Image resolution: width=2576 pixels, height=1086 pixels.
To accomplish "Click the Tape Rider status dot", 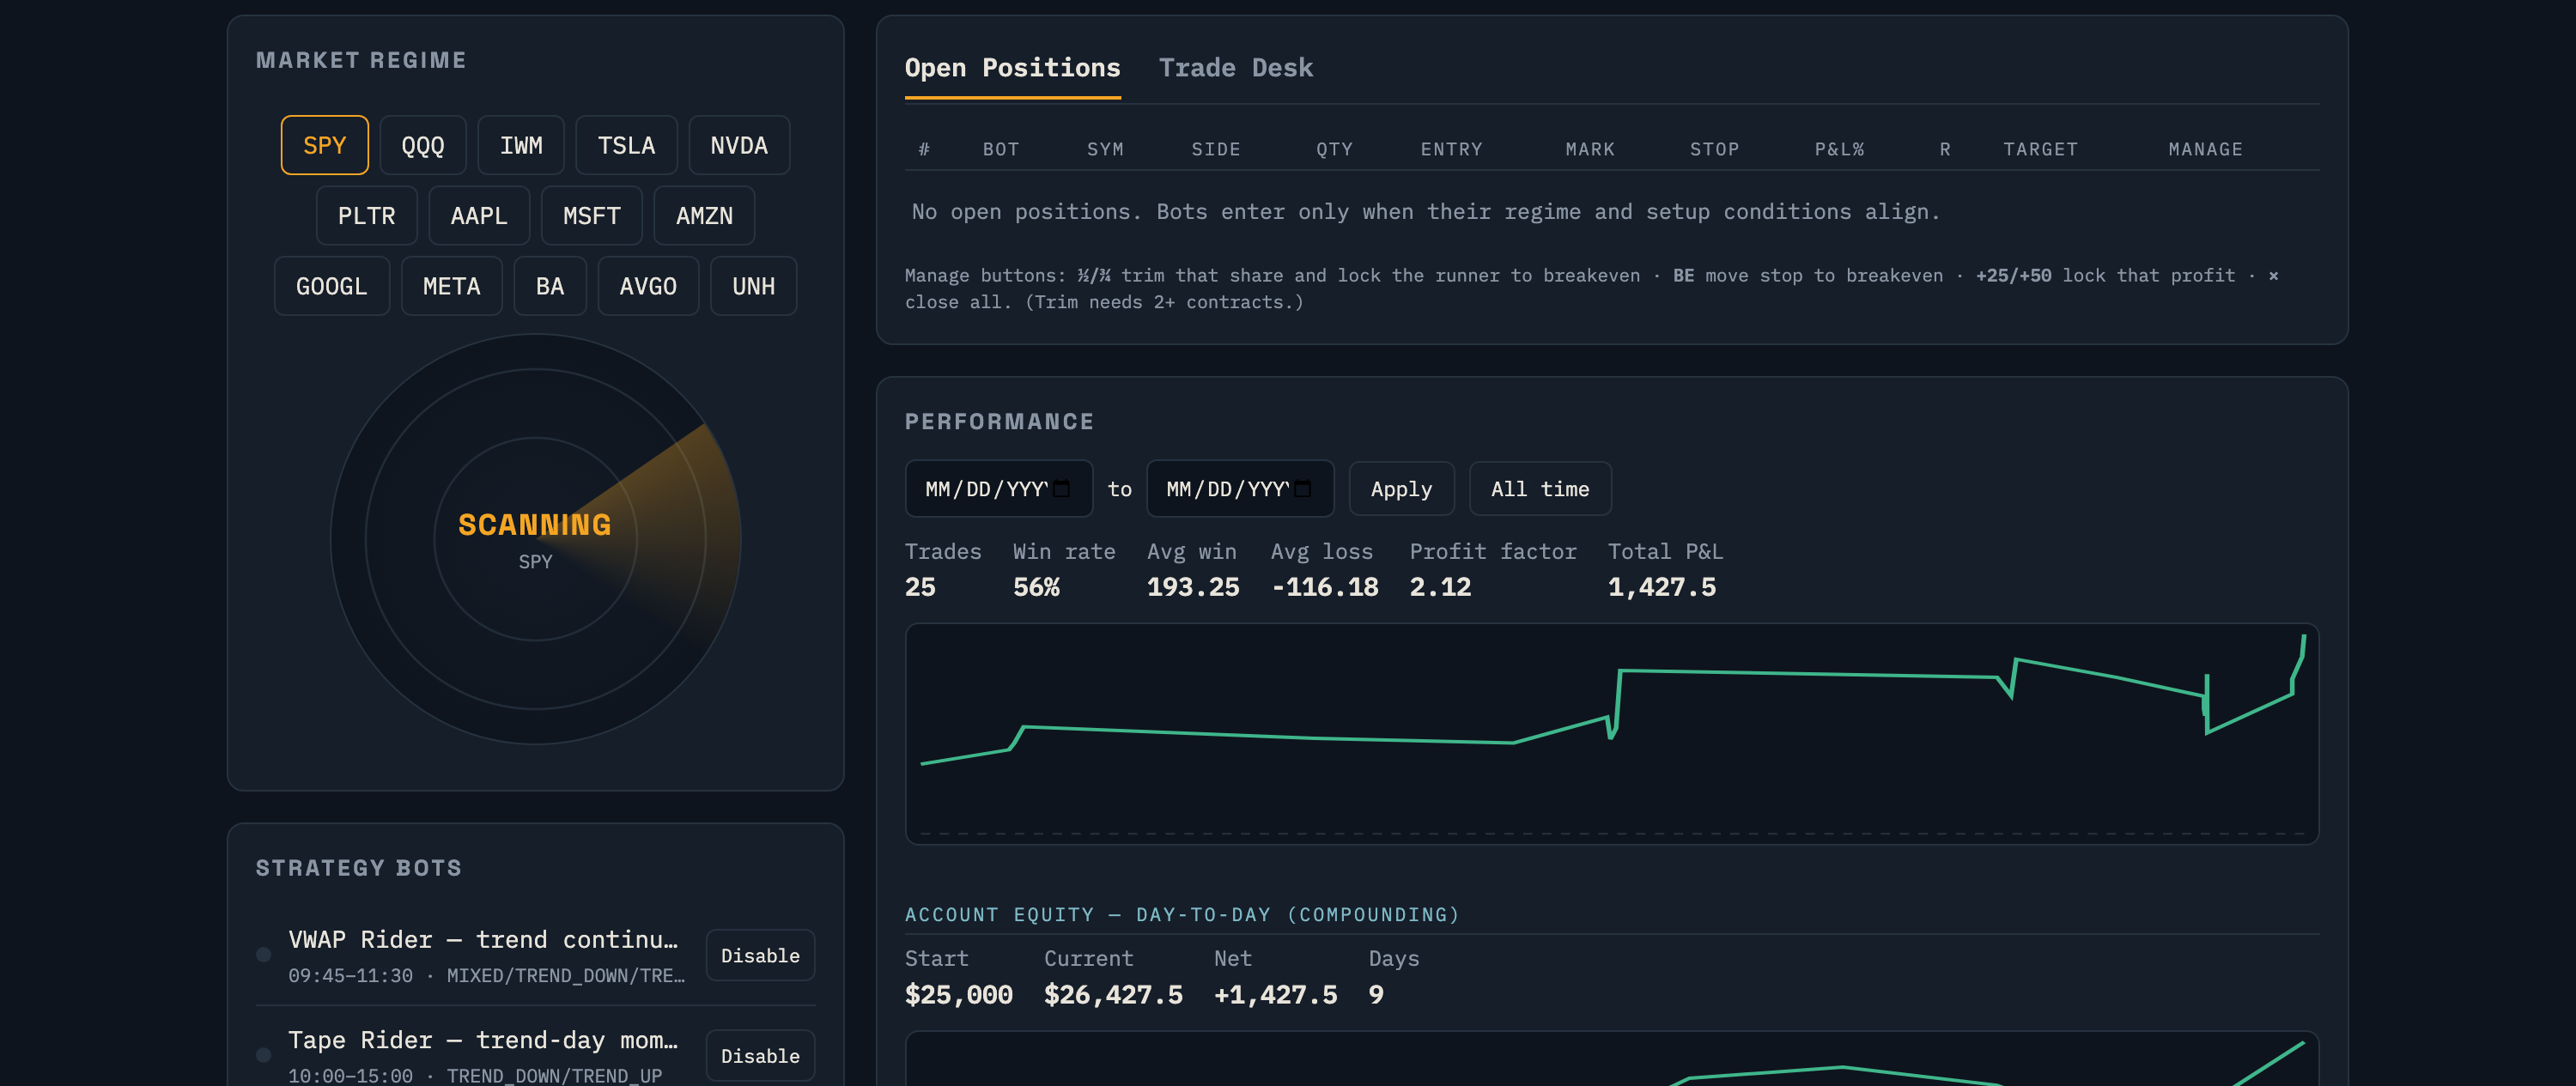I will (264, 1055).
